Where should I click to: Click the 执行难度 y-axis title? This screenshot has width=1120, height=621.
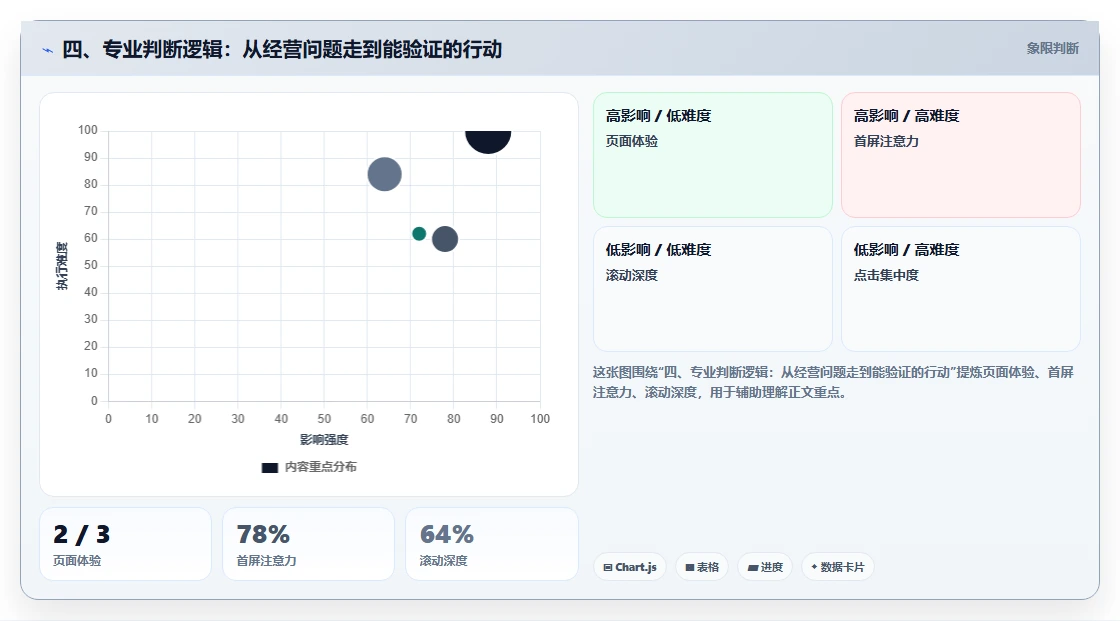click(62, 266)
